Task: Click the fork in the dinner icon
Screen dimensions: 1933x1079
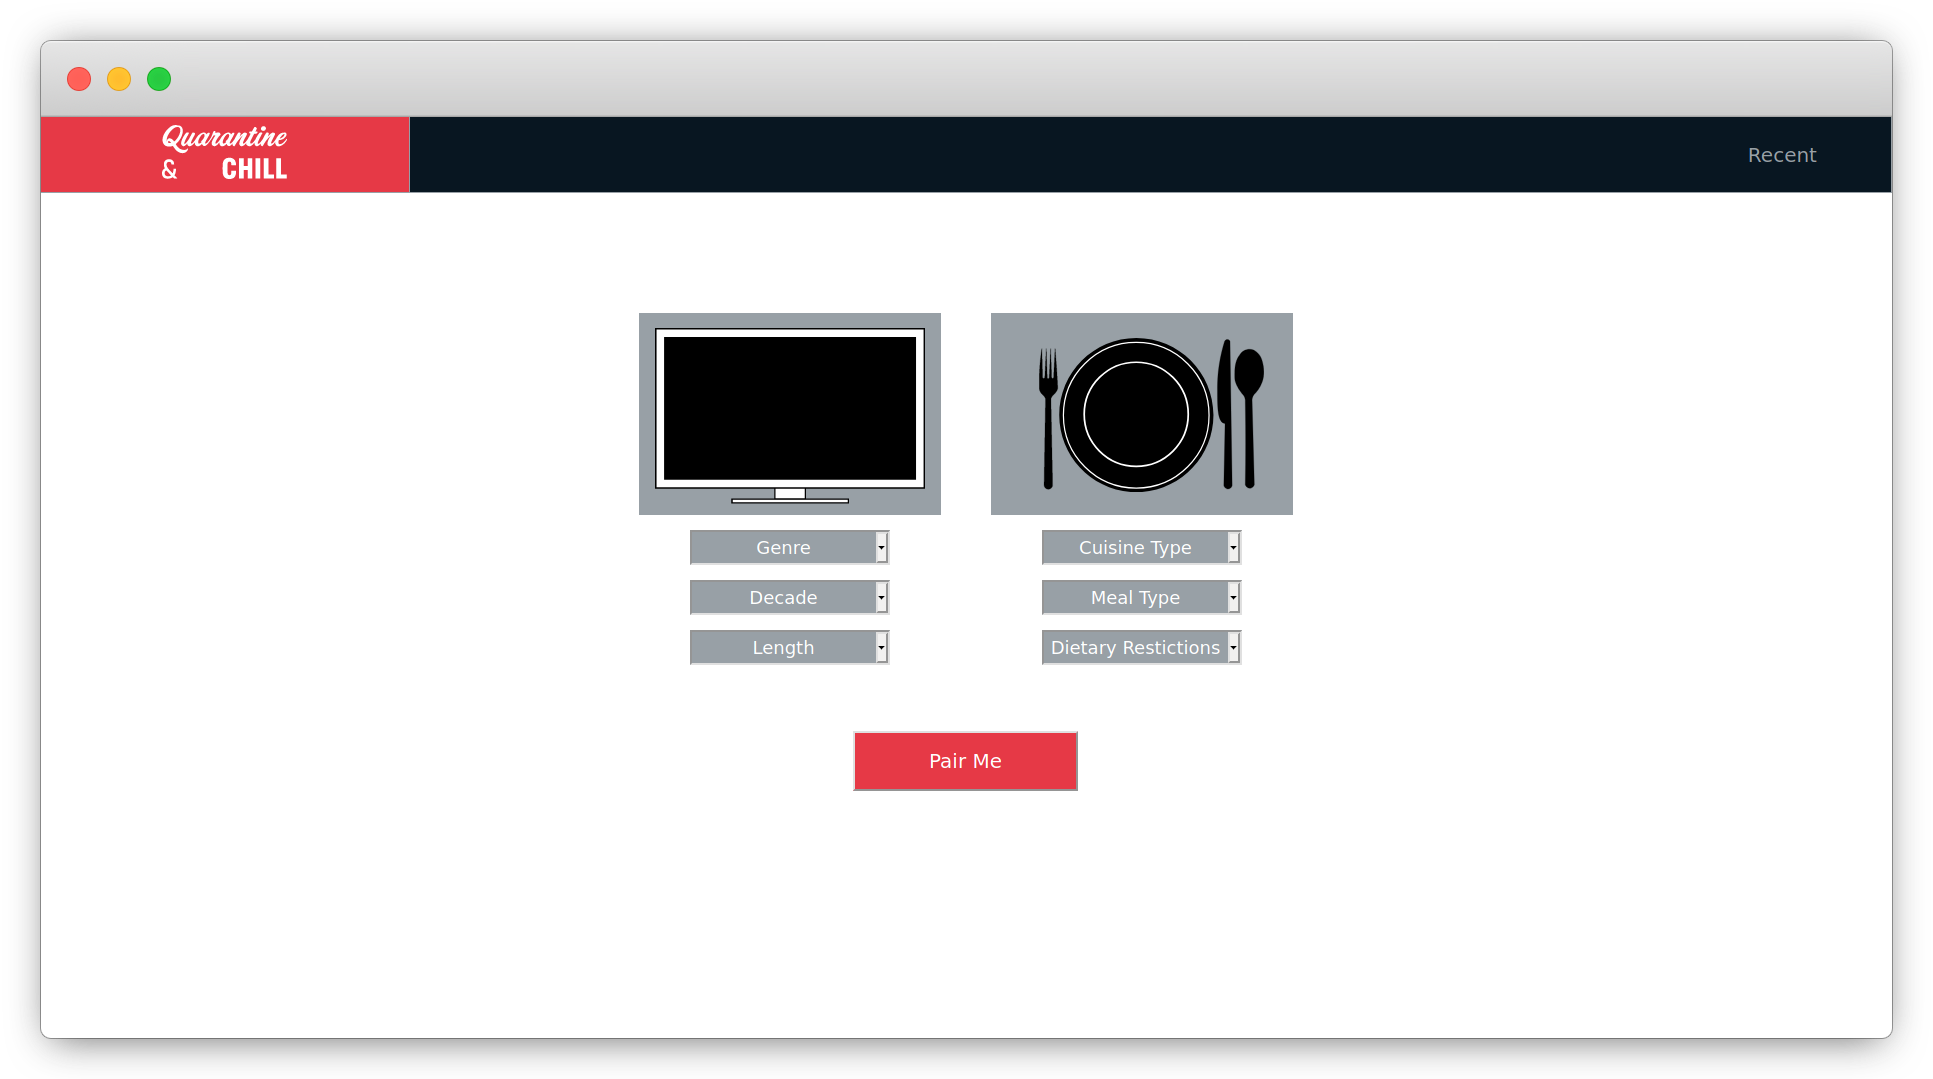Action: click(1047, 420)
